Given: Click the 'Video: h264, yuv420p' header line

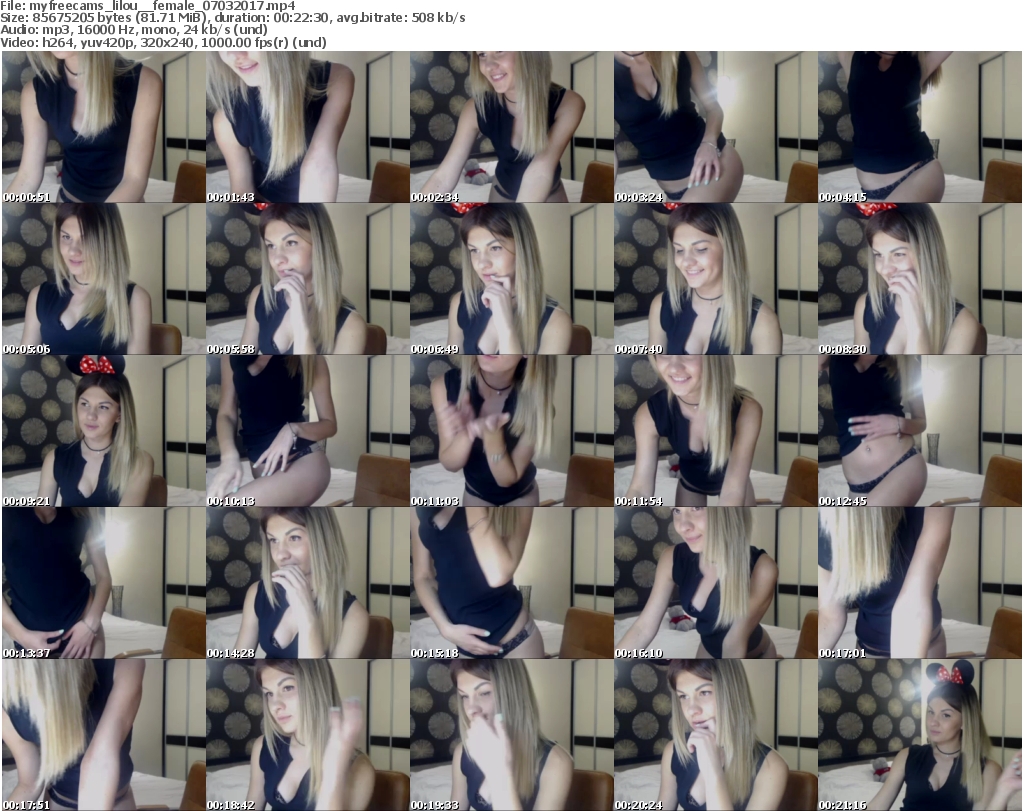Looking at the screenshot, I should coord(163,42).
